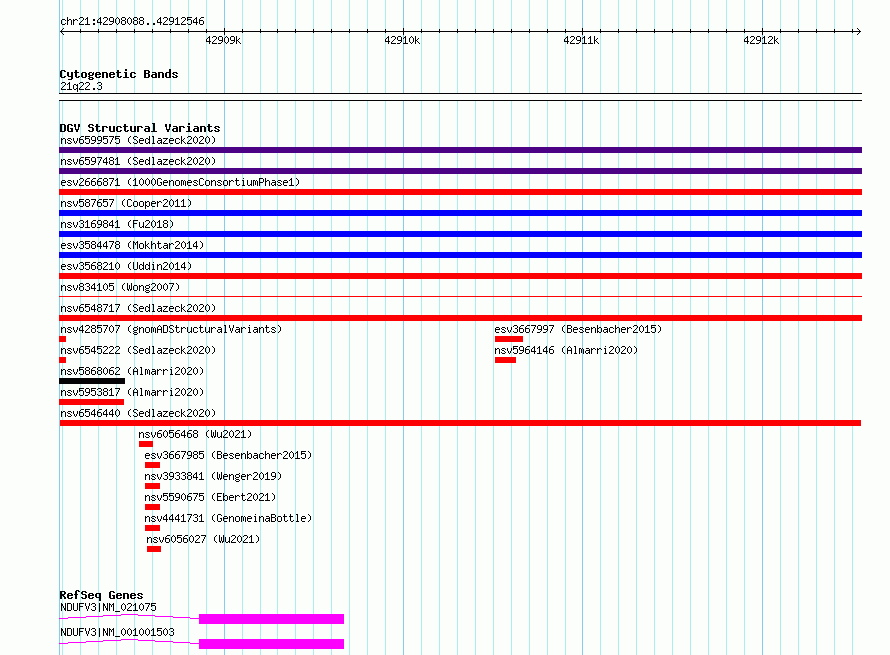
Task: Select the red nsv6548717 variant bar
Action: click(460, 318)
